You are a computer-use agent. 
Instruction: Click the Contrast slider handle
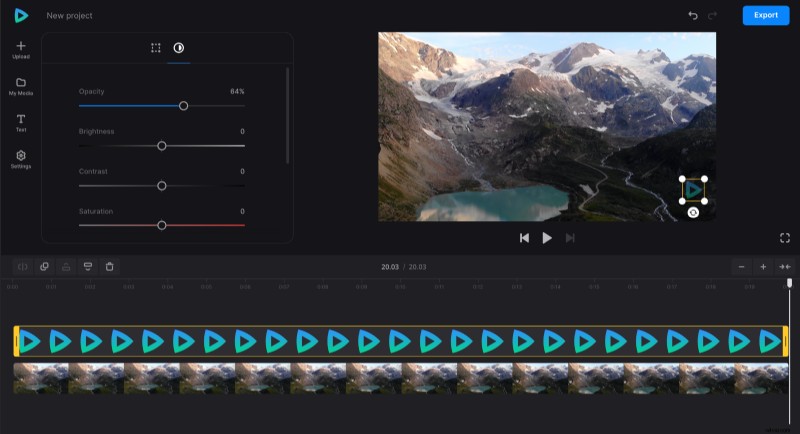[162, 186]
